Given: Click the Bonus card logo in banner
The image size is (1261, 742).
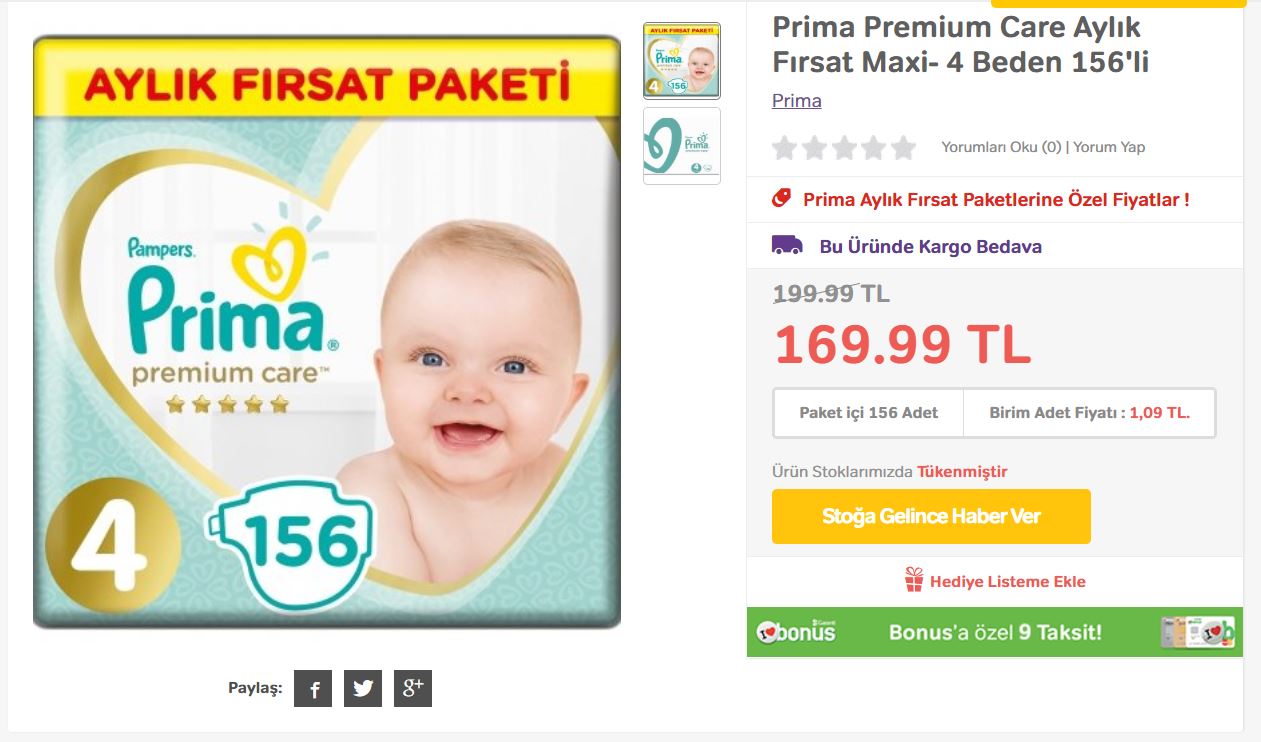Looking at the screenshot, I should pos(796,632).
